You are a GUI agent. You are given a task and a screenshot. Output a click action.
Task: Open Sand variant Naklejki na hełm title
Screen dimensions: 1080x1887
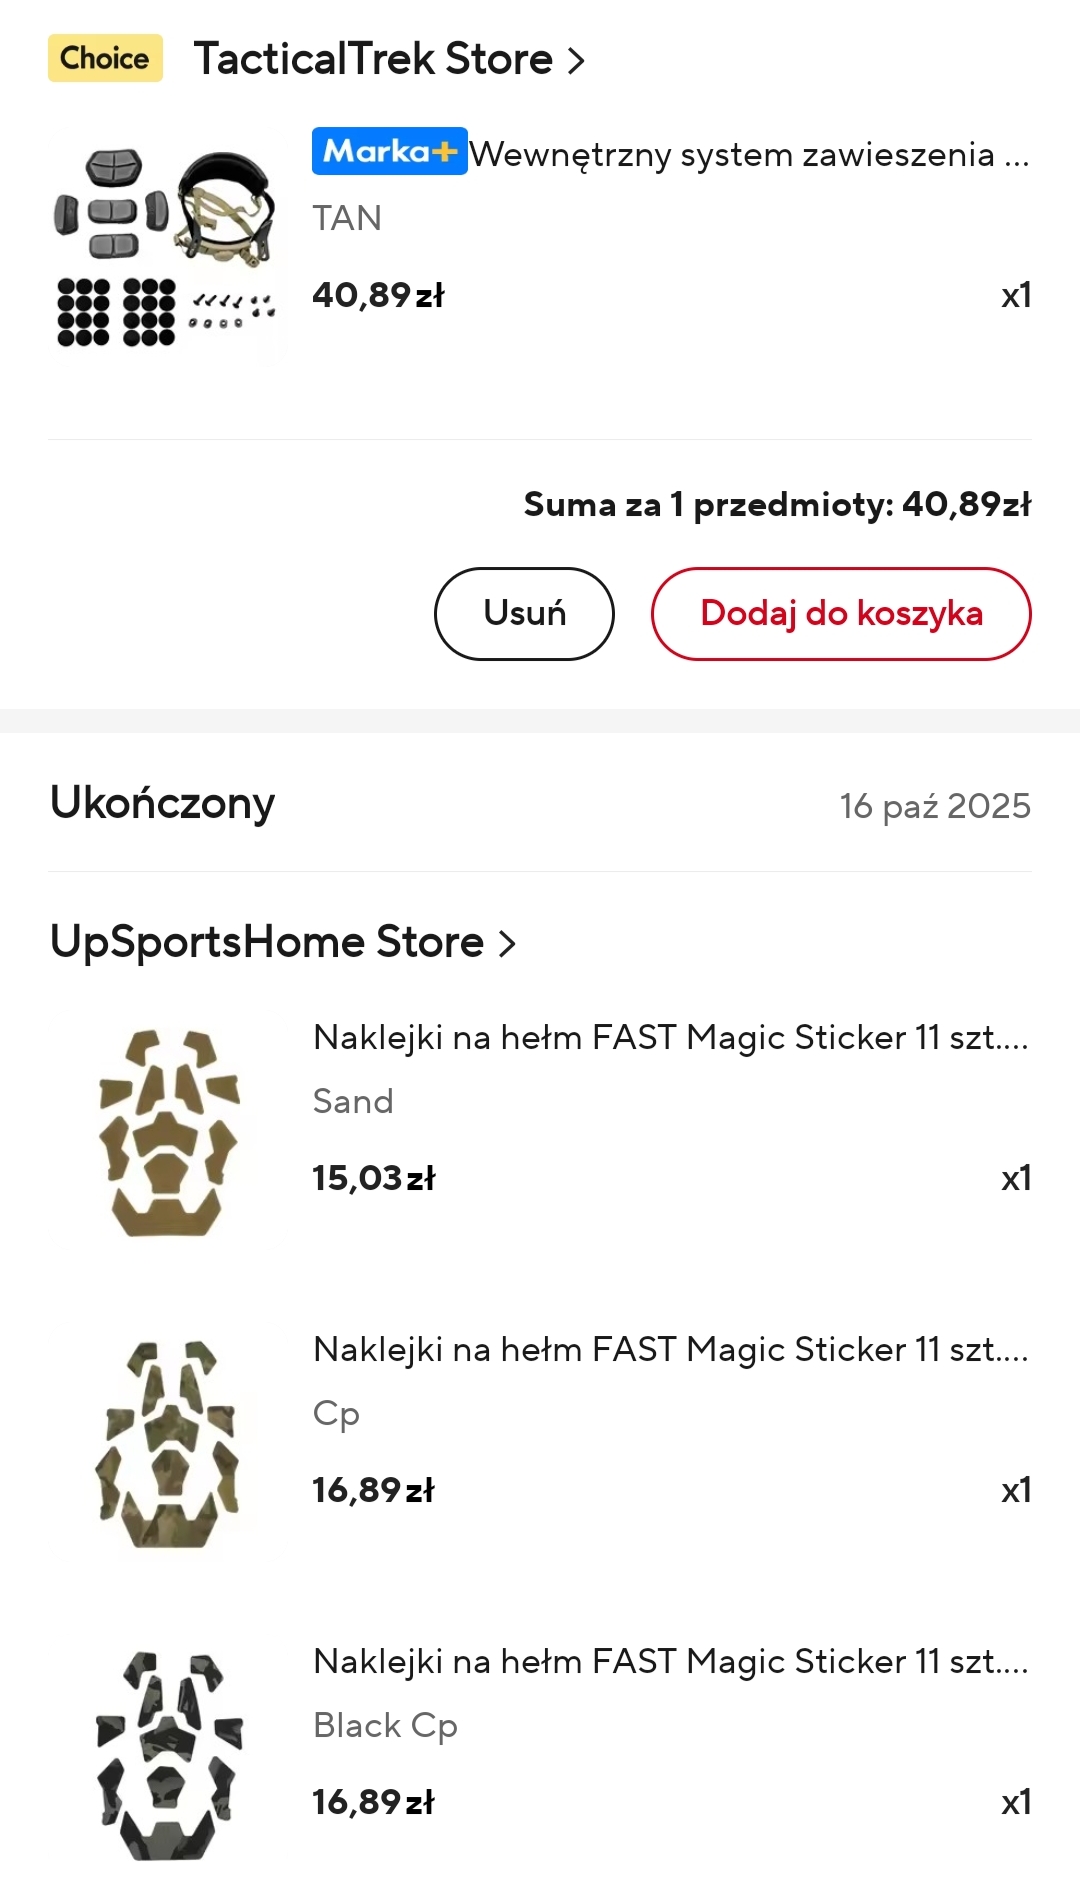pyautogui.click(x=670, y=1038)
